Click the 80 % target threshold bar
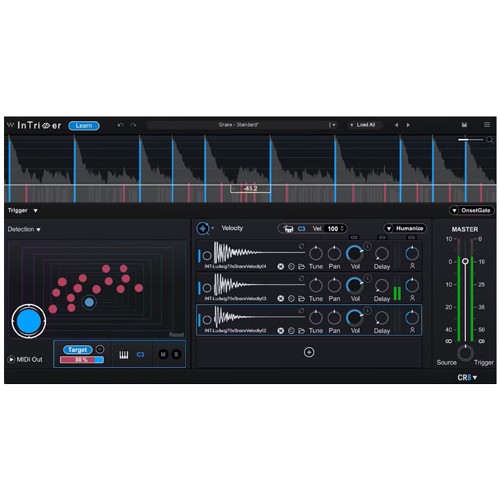The width and height of the screenshot is (500, 500). pos(82,360)
